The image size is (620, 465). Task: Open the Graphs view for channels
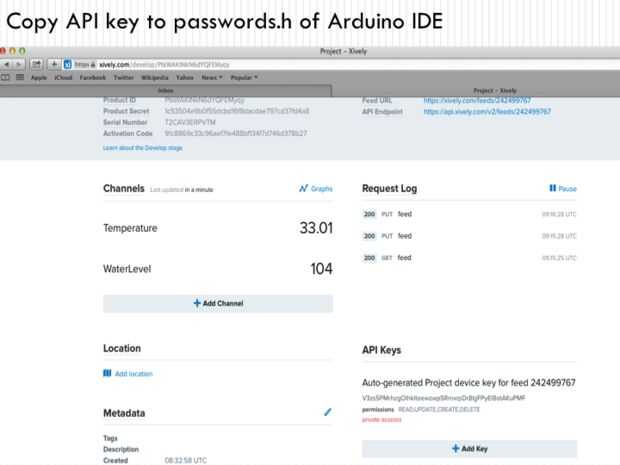tap(316, 188)
